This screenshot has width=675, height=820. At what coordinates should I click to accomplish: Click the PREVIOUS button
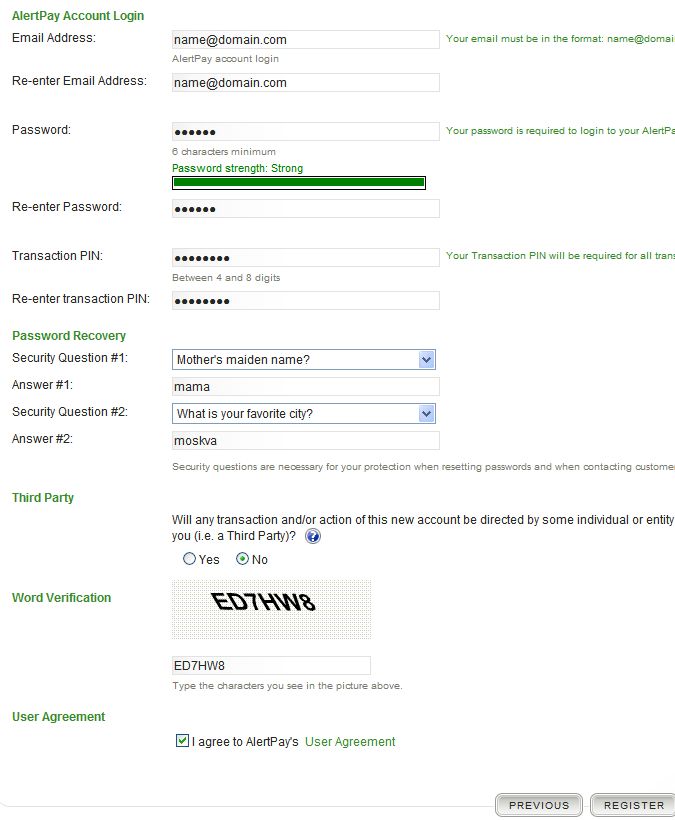coord(539,805)
